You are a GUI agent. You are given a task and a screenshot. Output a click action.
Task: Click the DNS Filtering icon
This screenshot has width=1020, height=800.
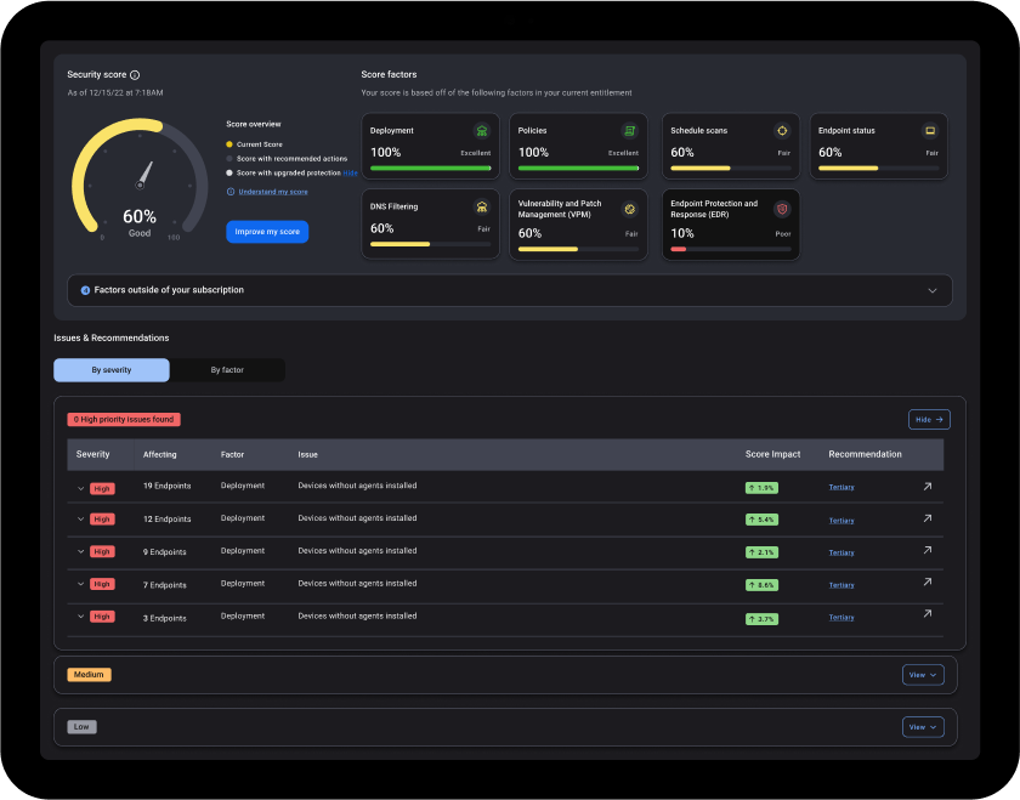481,207
